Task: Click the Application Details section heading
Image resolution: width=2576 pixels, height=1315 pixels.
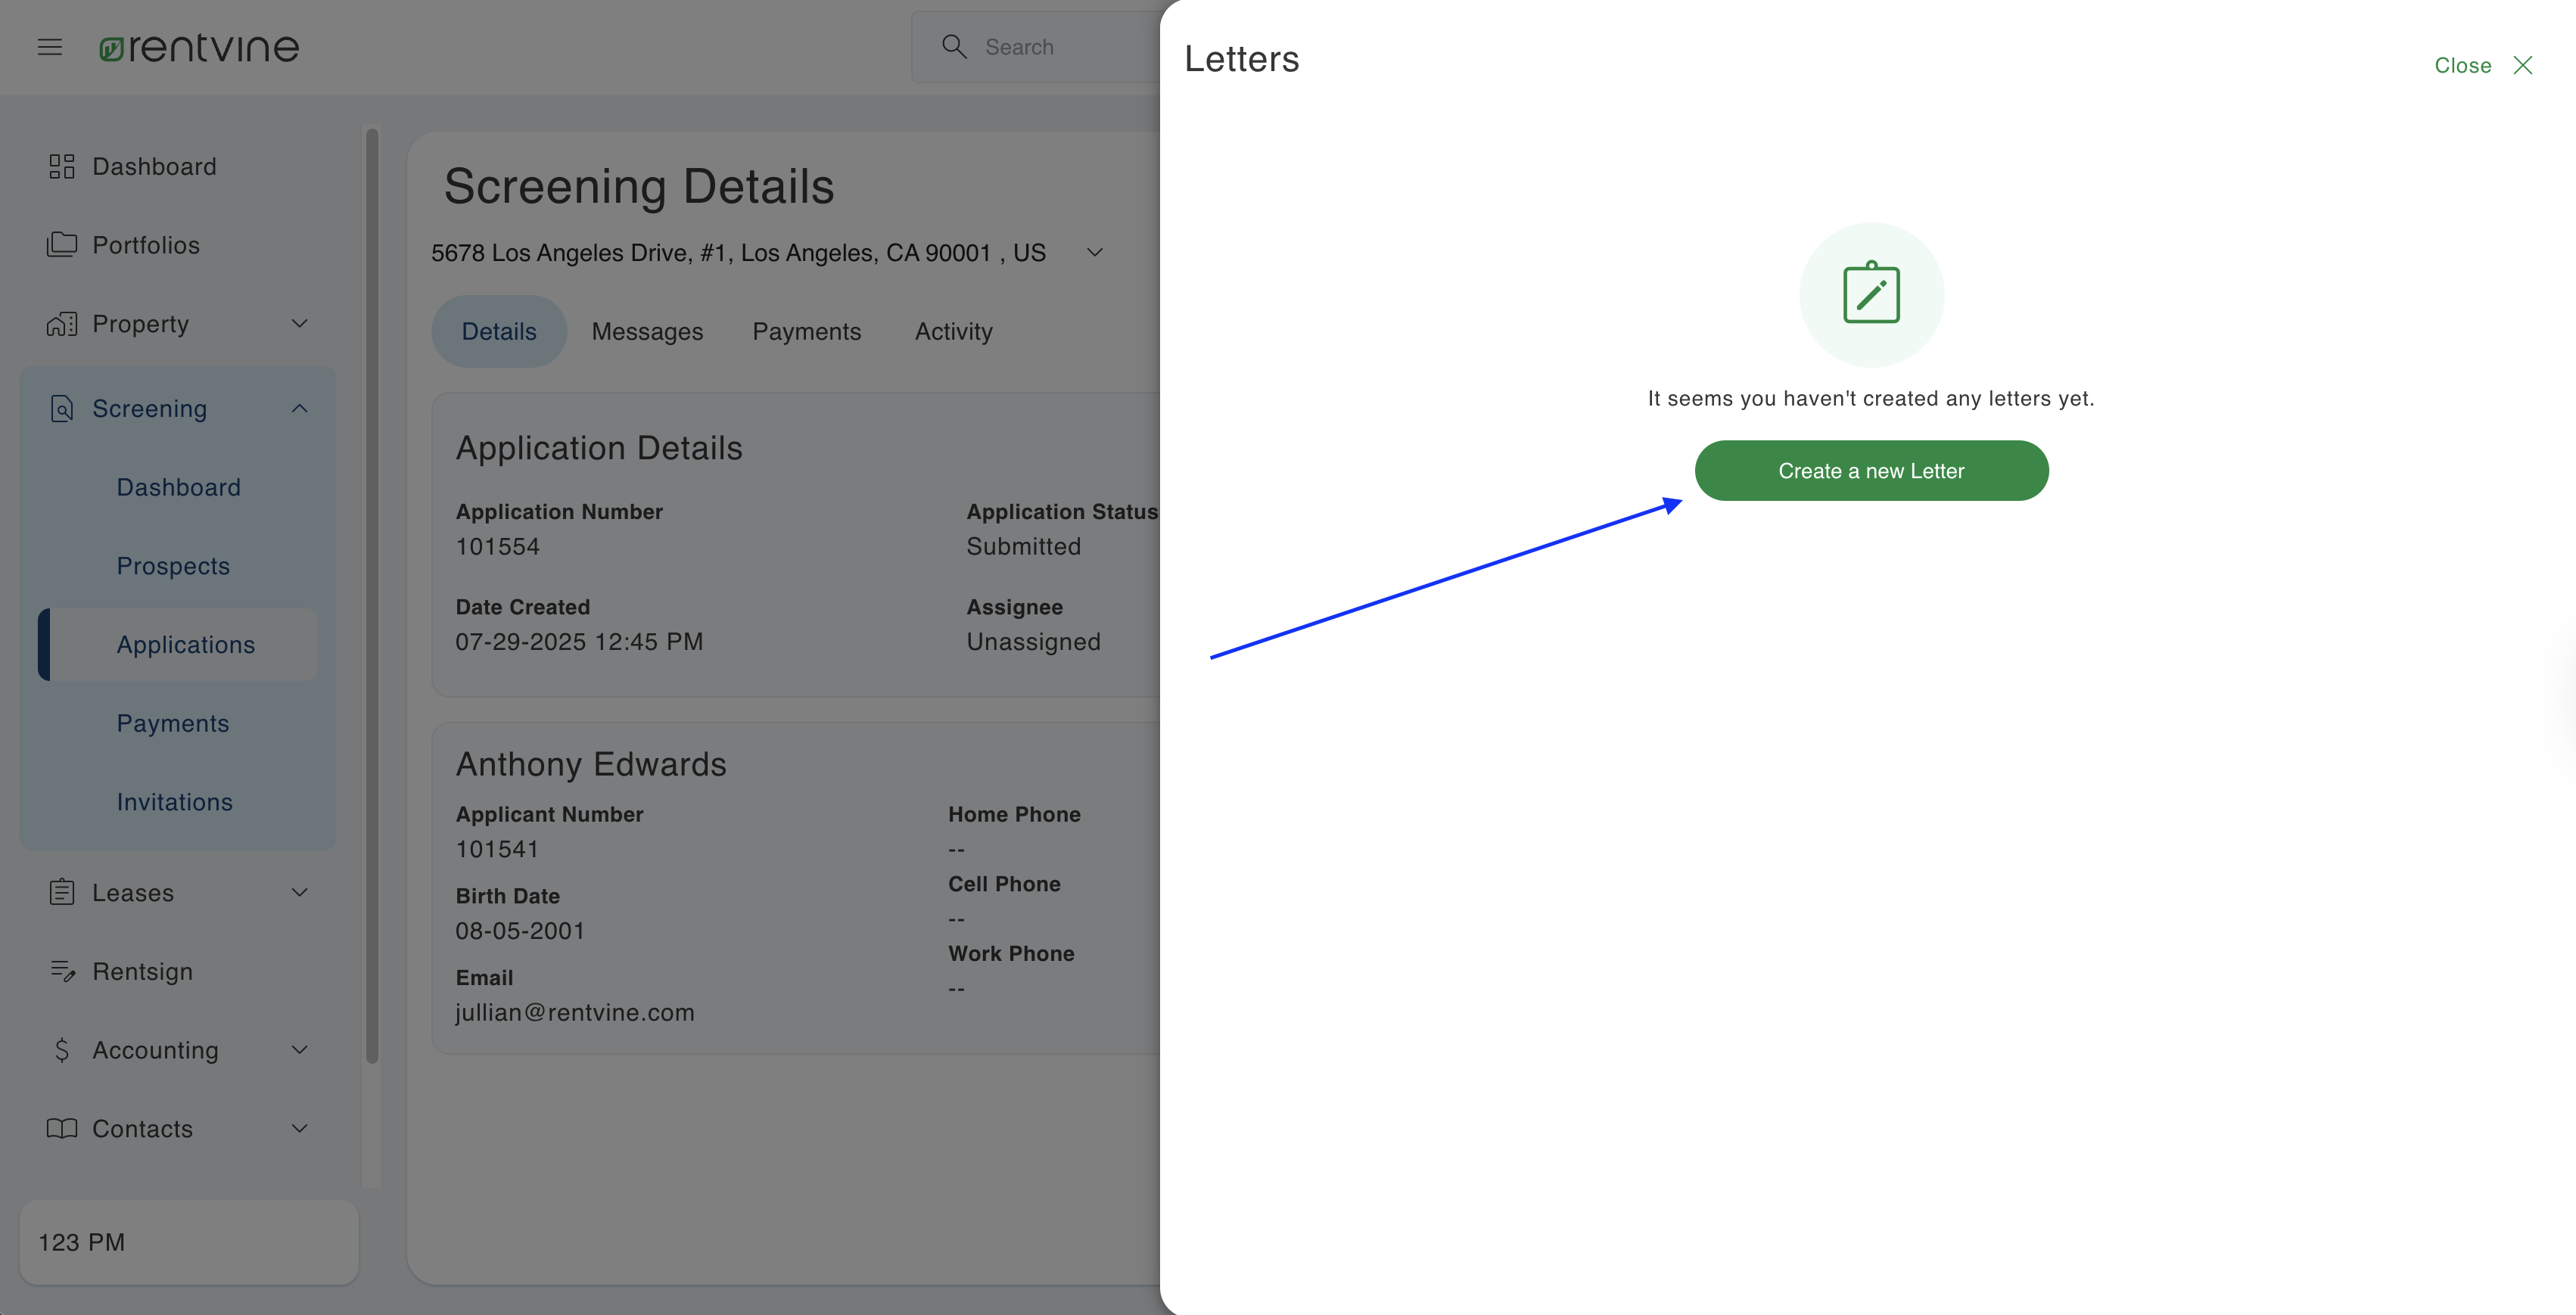Action: click(x=599, y=448)
